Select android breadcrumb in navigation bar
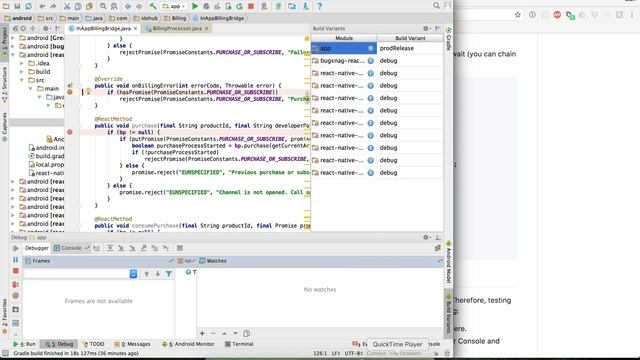 (18, 18)
